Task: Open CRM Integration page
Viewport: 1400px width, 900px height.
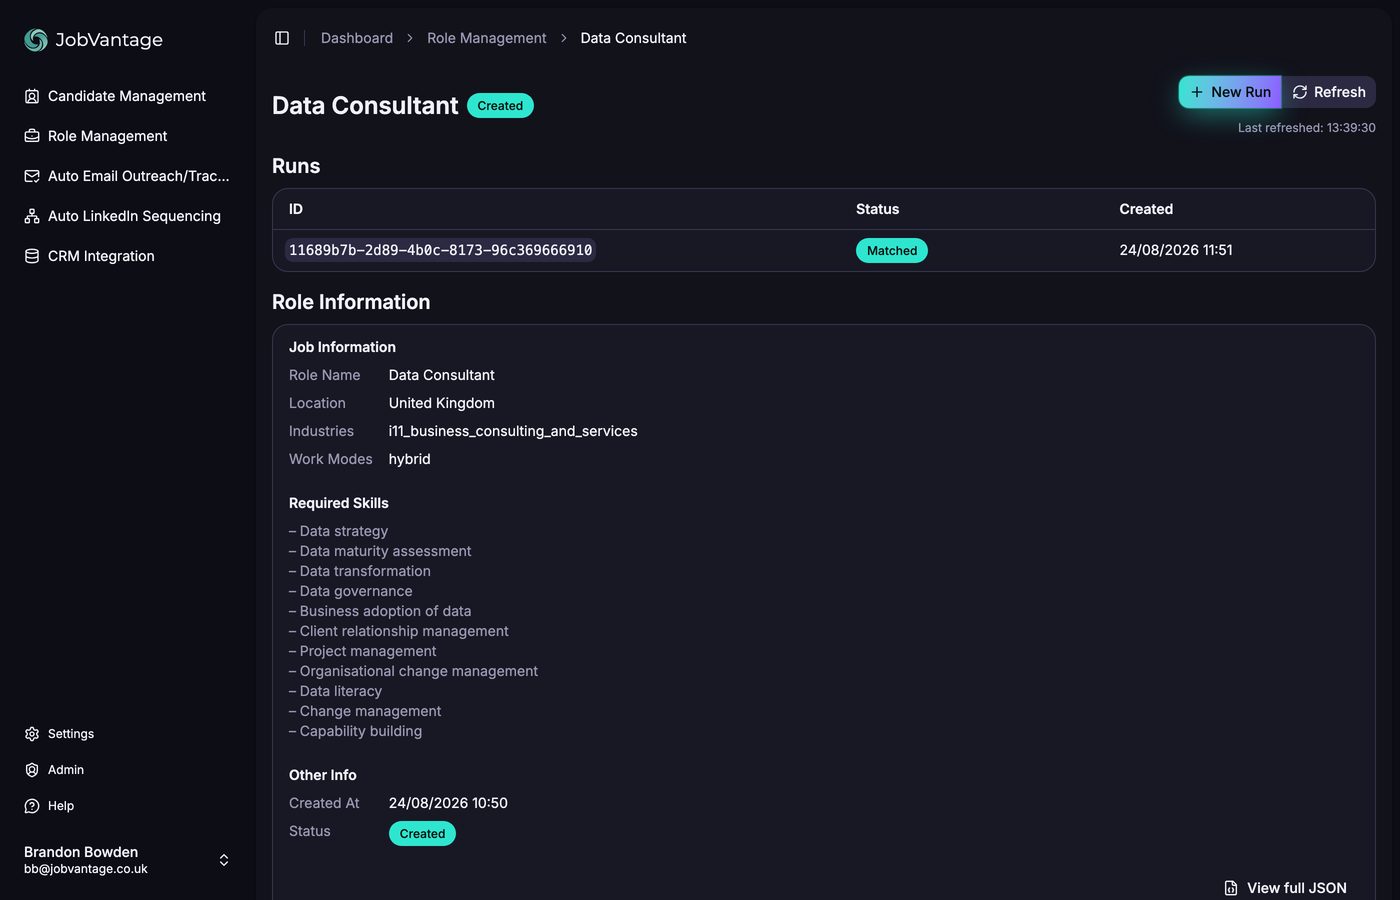Action: 128,256
